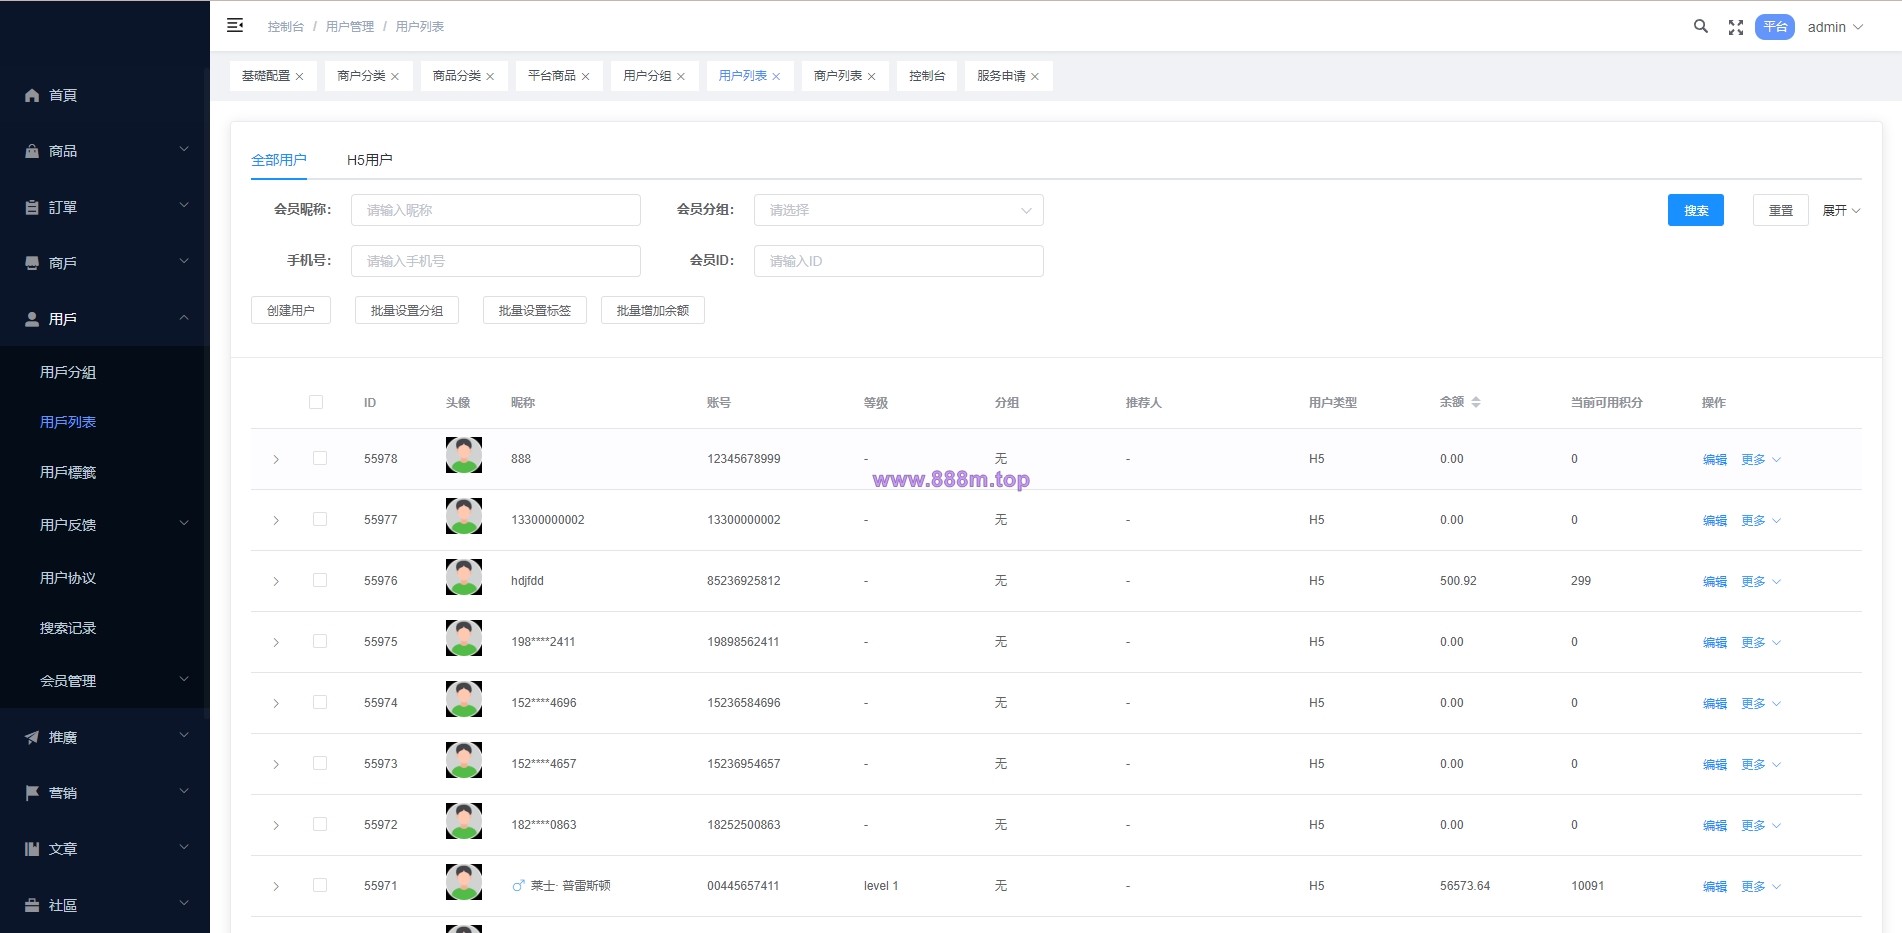Focus the 会员昵称 input field
Screen dimensions: 1902x933
coord(496,210)
